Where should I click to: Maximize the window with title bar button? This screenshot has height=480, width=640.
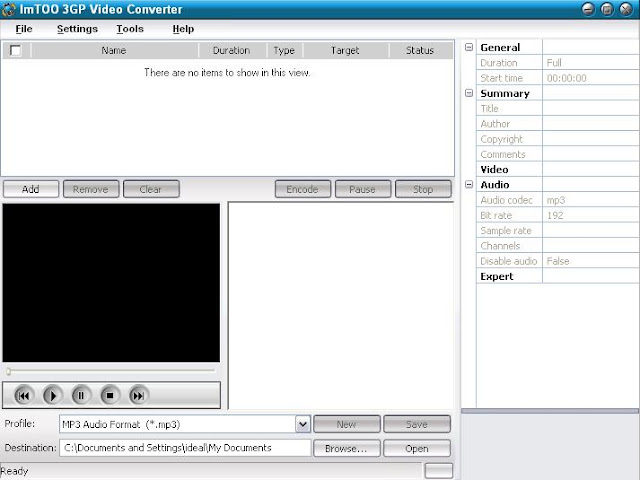pyautogui.click(x=607, y=9)
